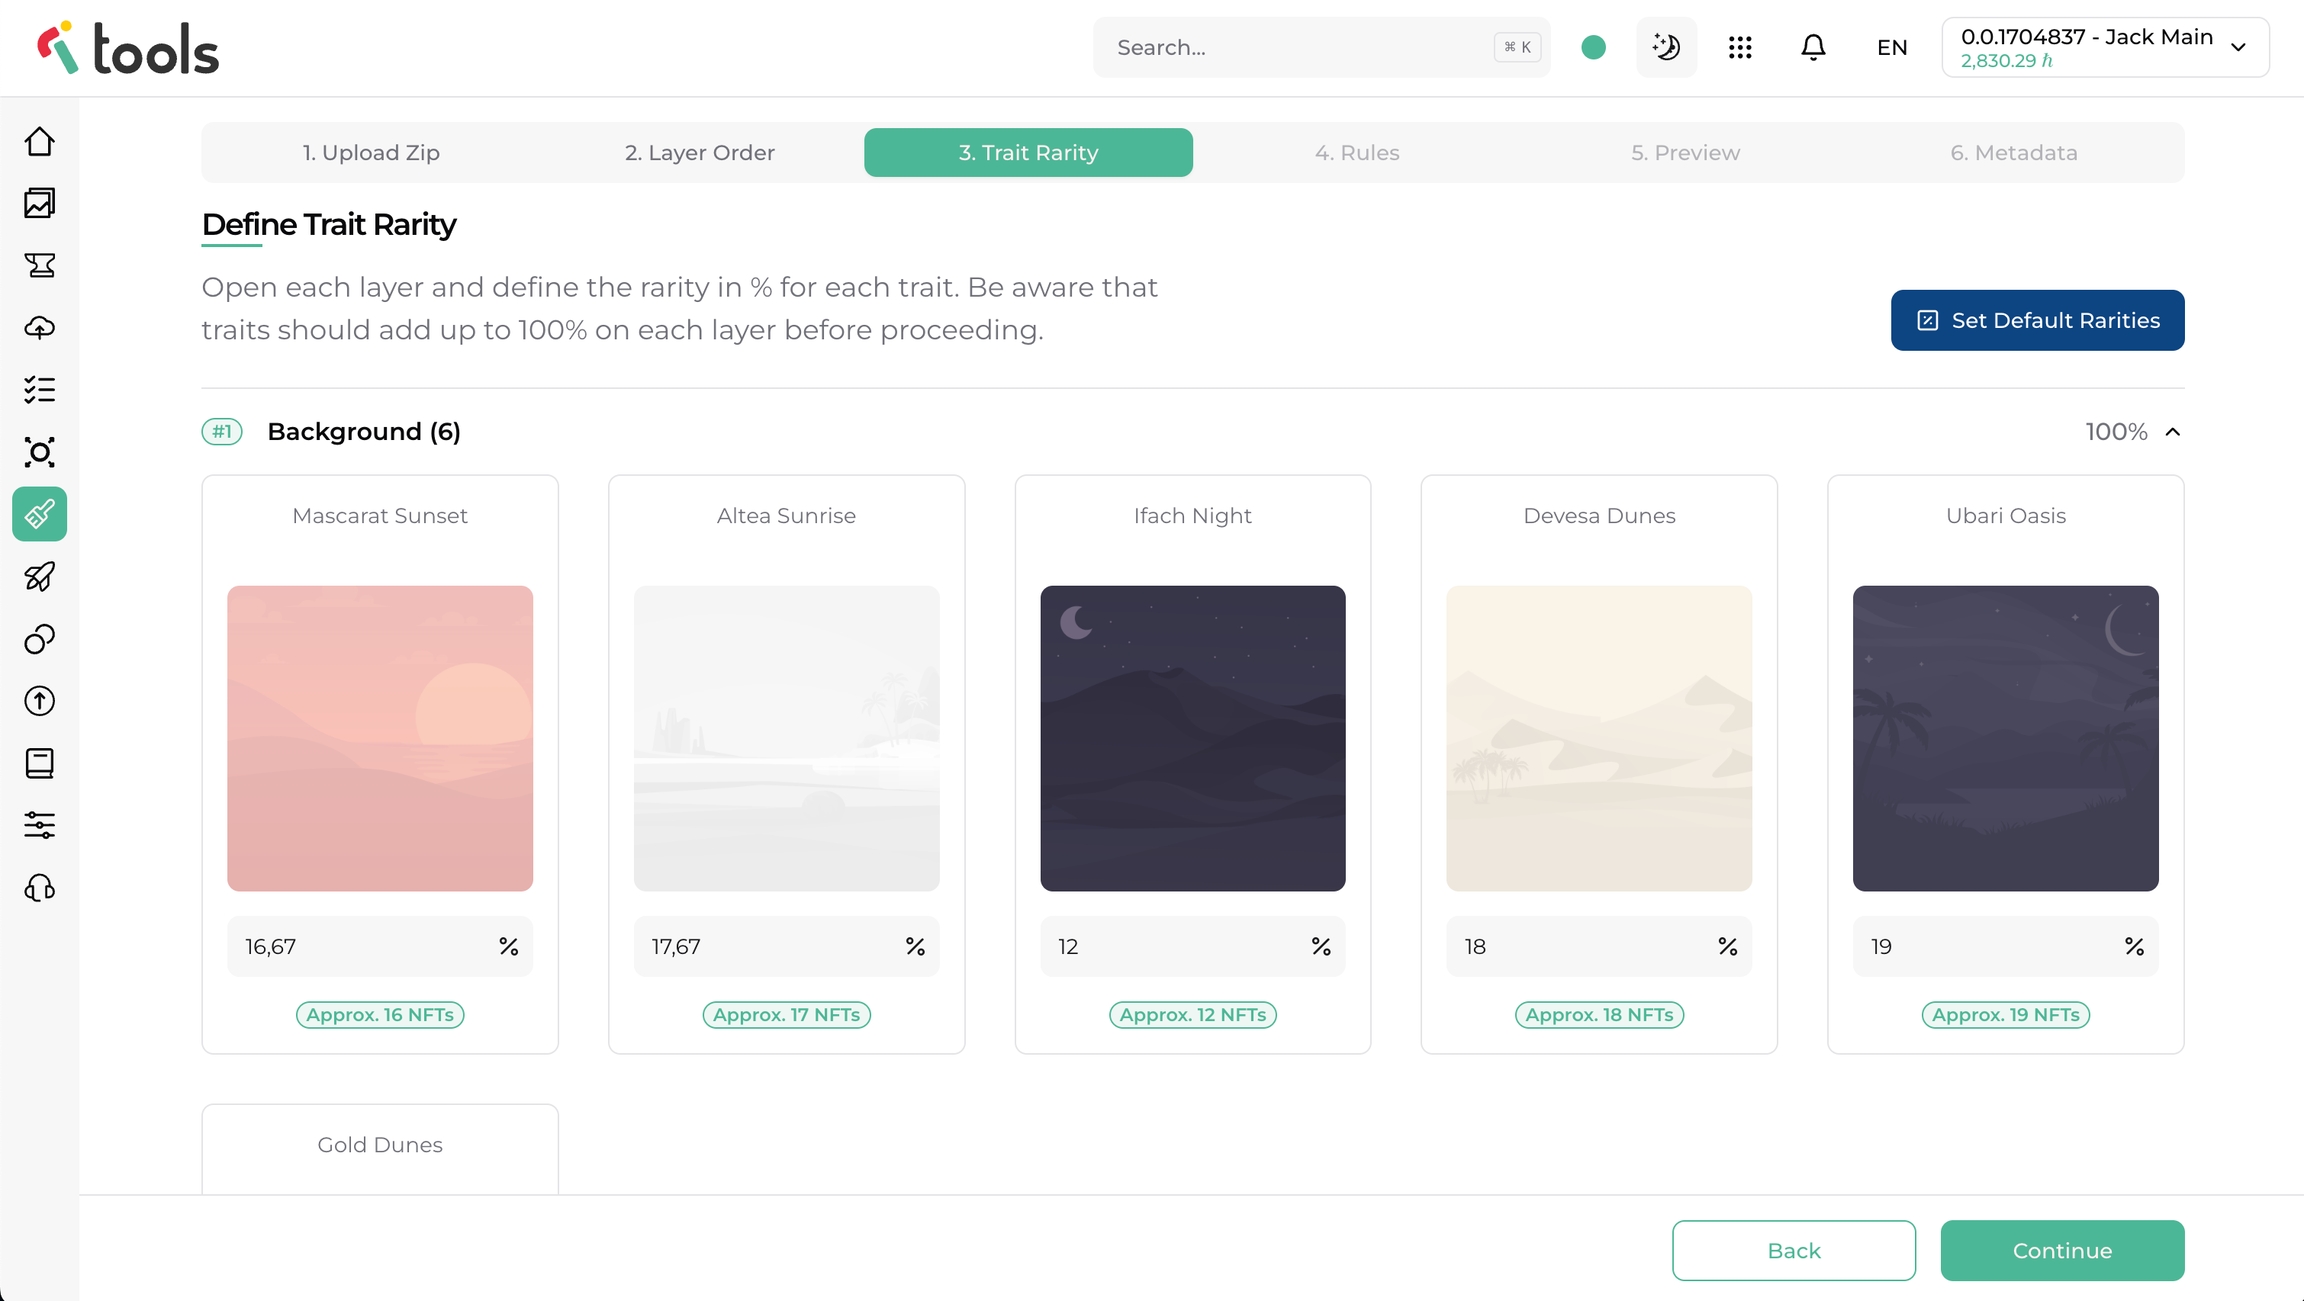Open the apps grid menu
The image size is (2304, 1301).
1740,47
